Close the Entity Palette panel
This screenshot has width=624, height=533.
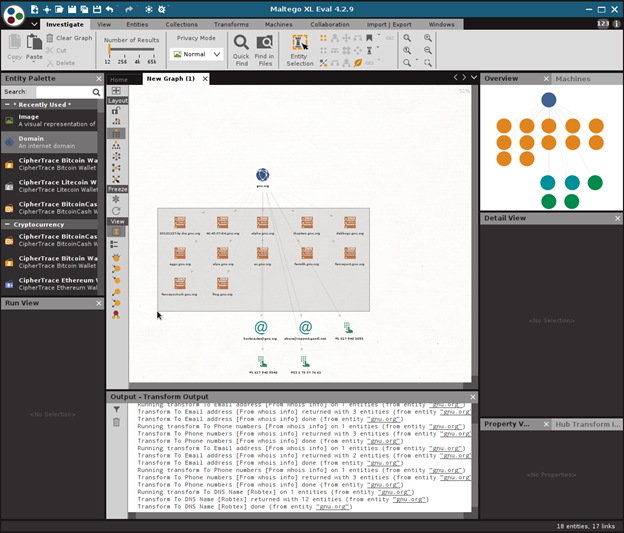click(99, 78)
